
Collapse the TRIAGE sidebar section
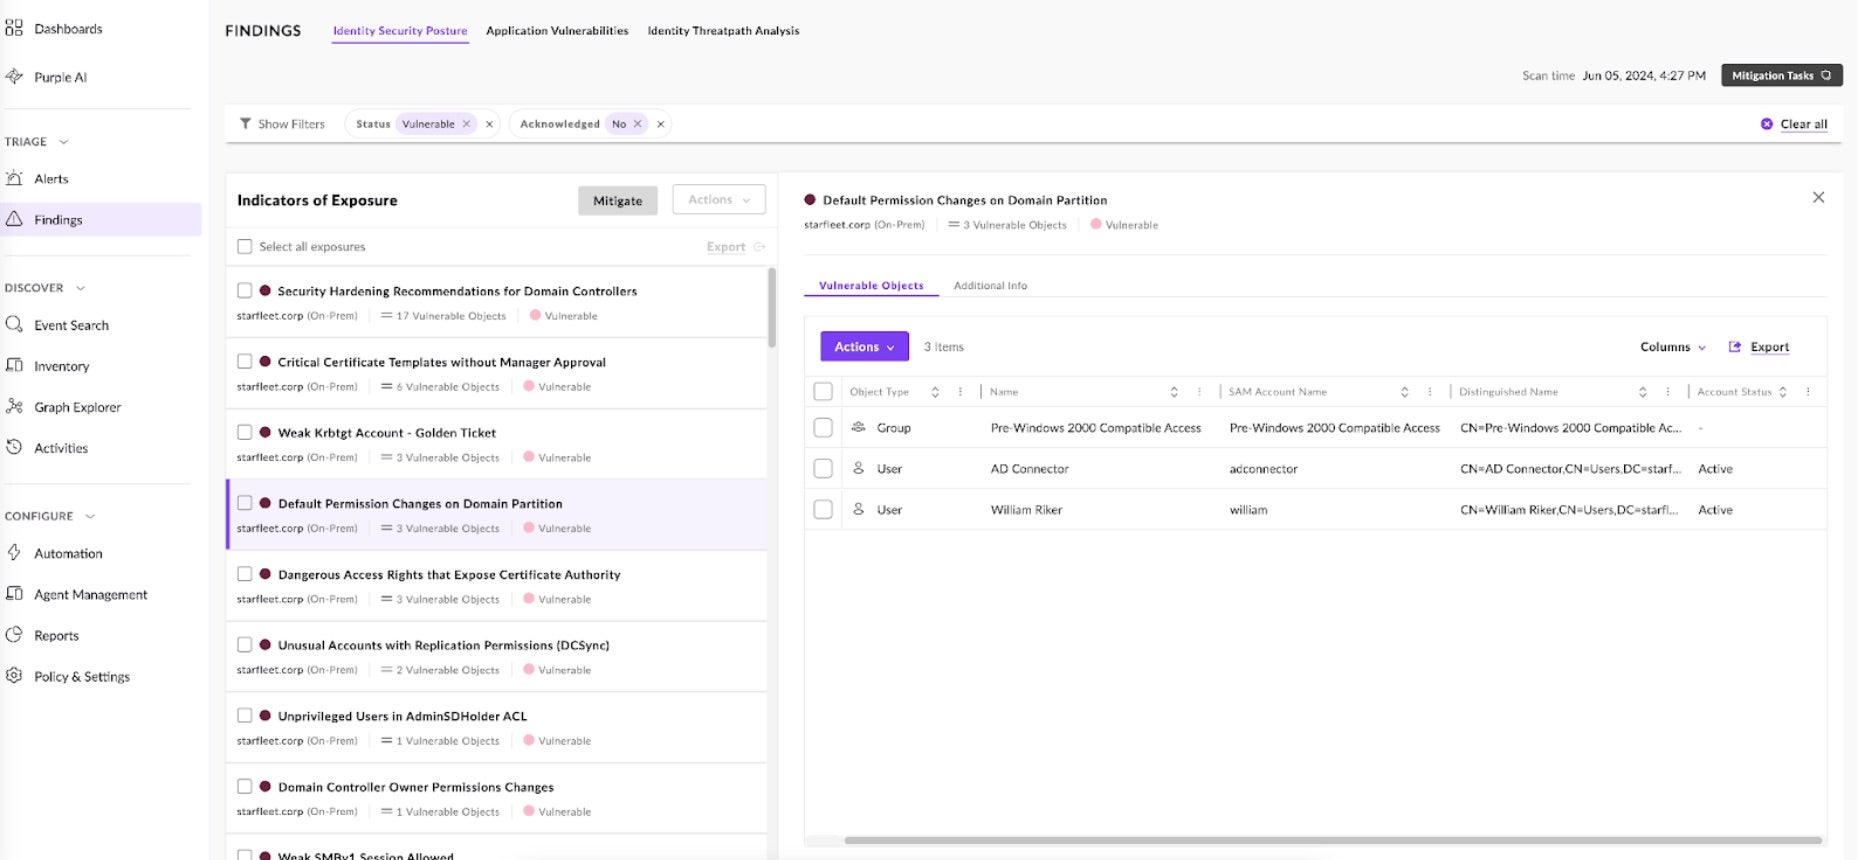64,142
